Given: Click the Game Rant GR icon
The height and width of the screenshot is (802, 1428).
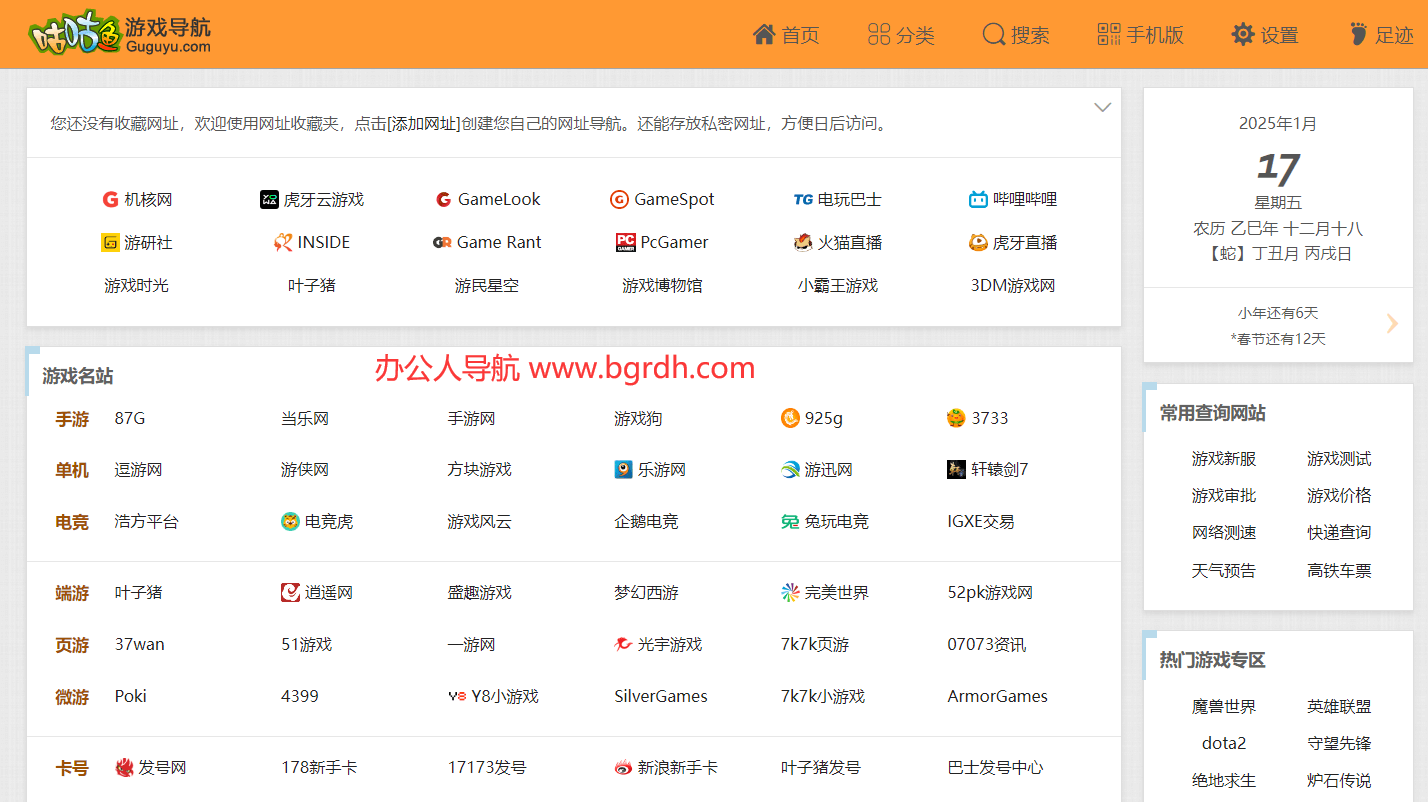Looking at the screenshot, I should tap(442, 242).
